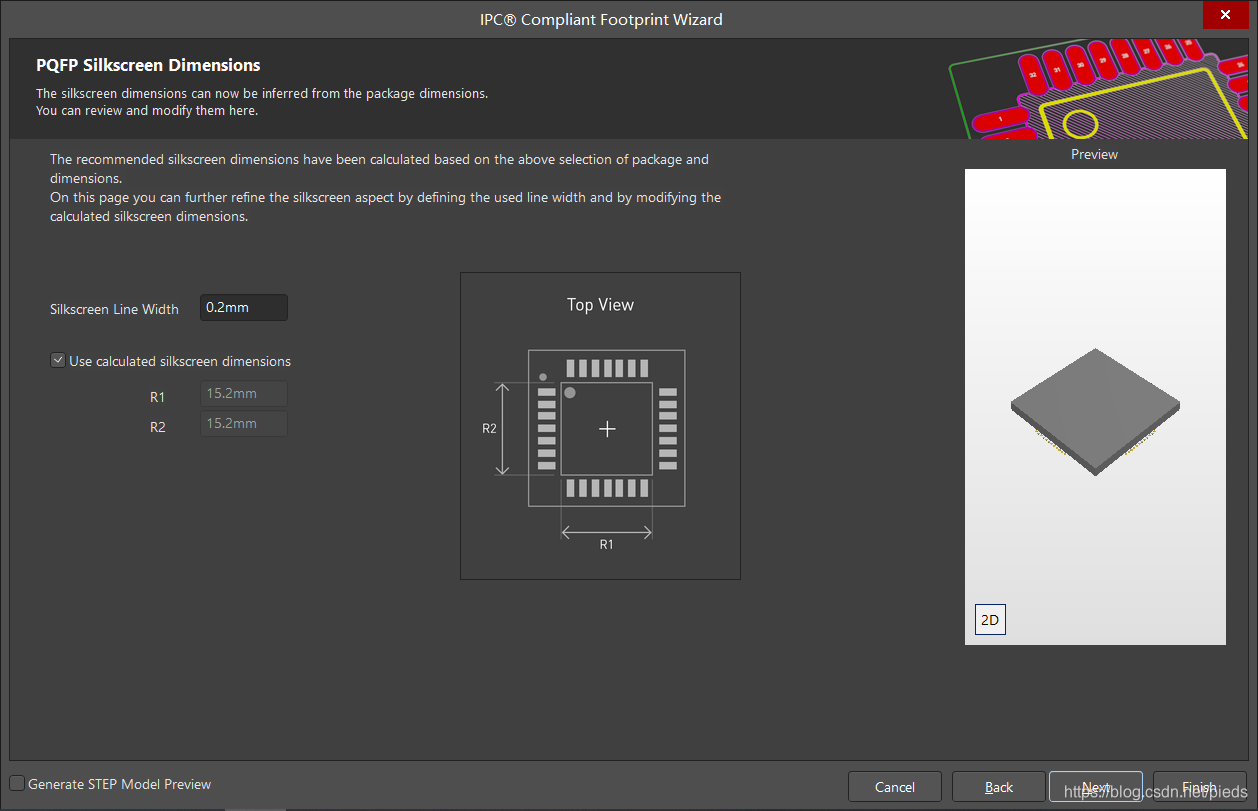Click Finish to complete the wizard

tap(1199, 787)
